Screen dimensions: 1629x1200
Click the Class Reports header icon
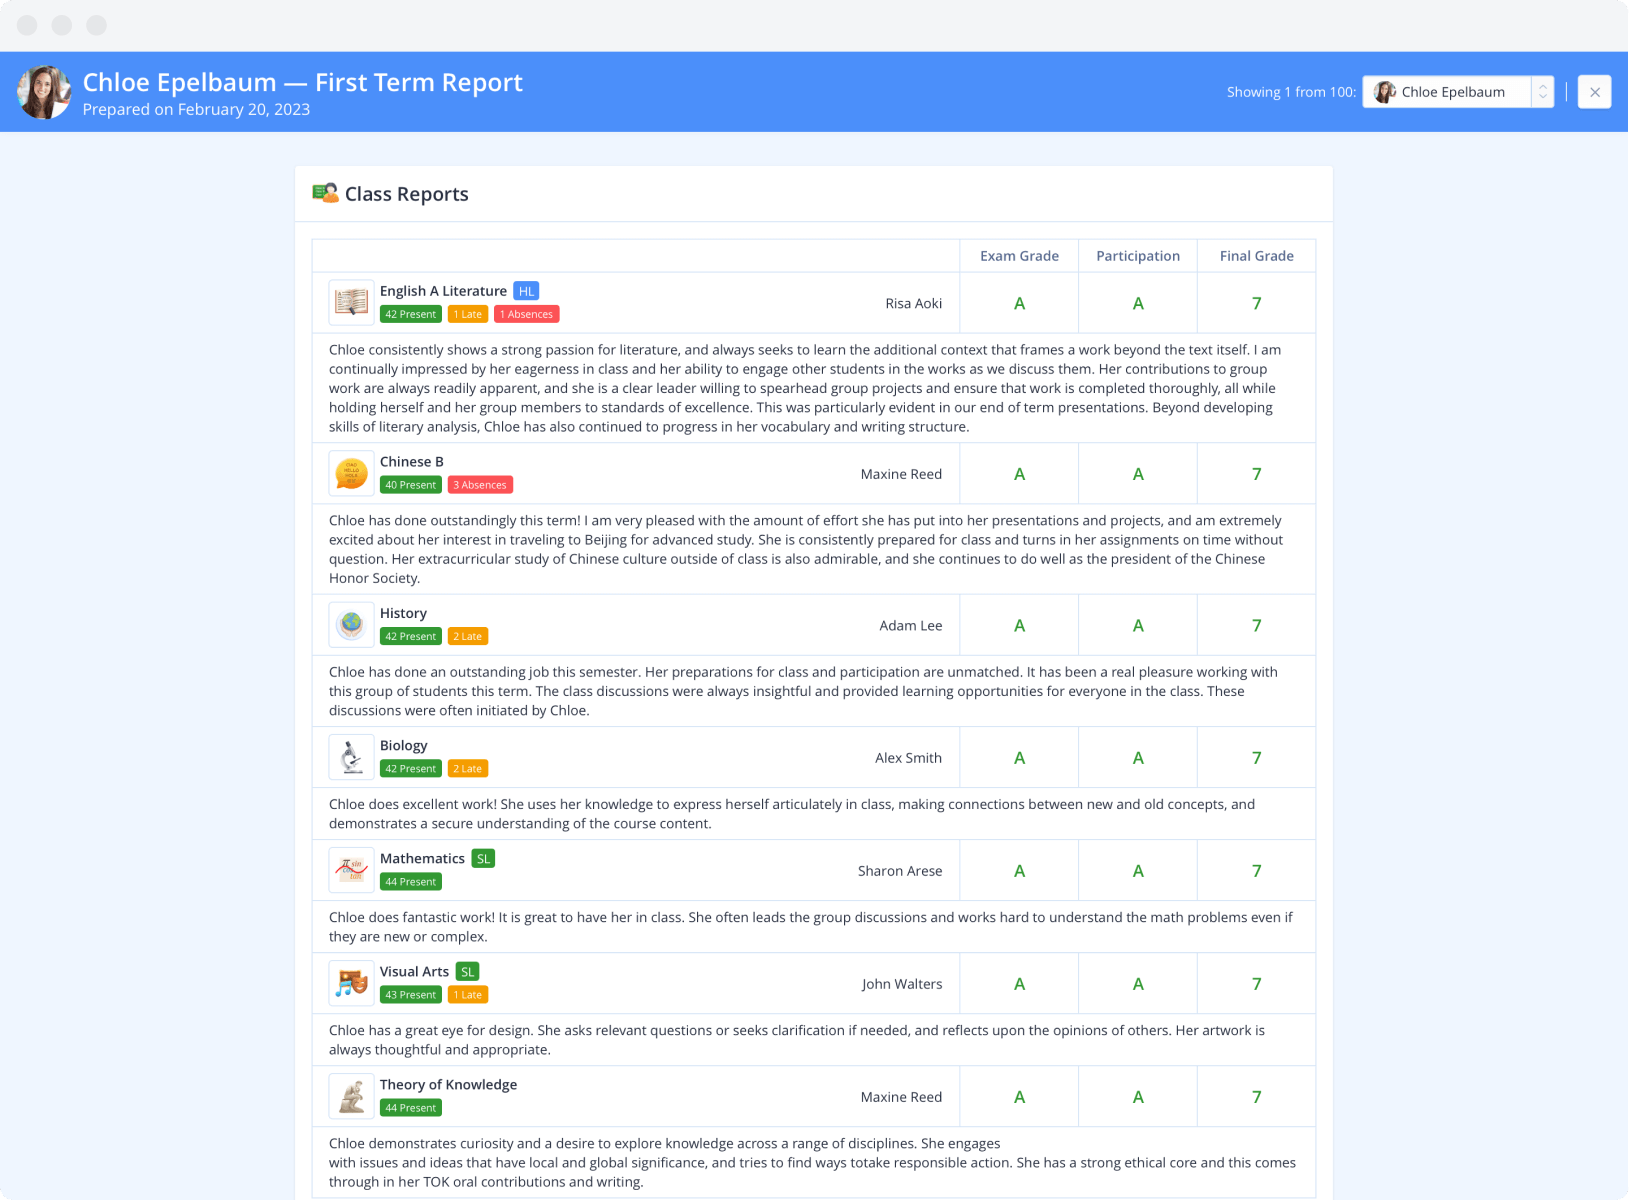(x=325, y=193)
